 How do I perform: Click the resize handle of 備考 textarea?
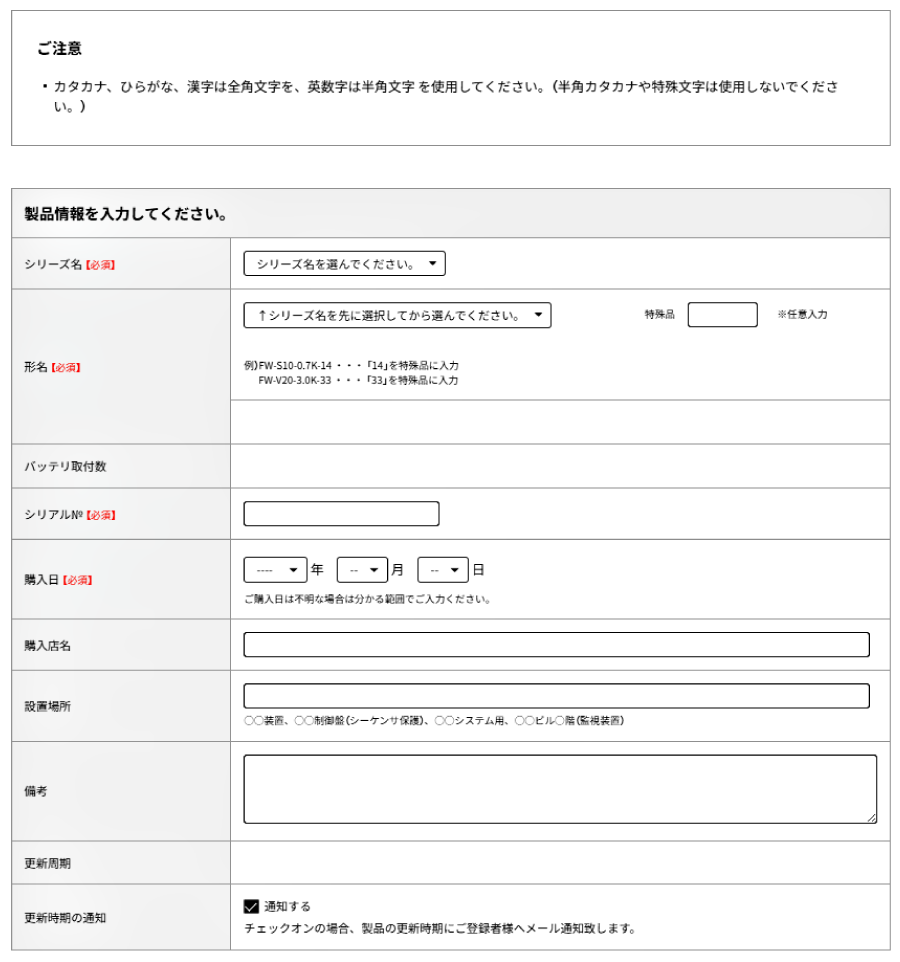click(x=872, y=818)
